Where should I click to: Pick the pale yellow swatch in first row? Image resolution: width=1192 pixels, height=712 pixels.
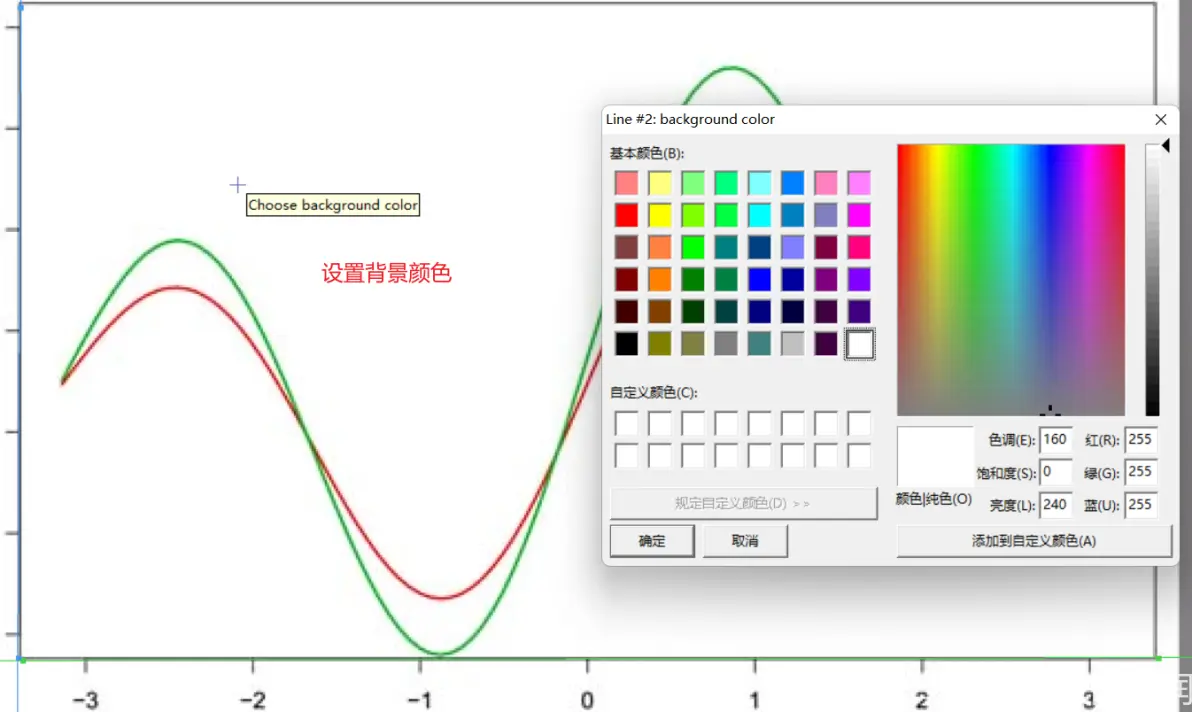660,182
